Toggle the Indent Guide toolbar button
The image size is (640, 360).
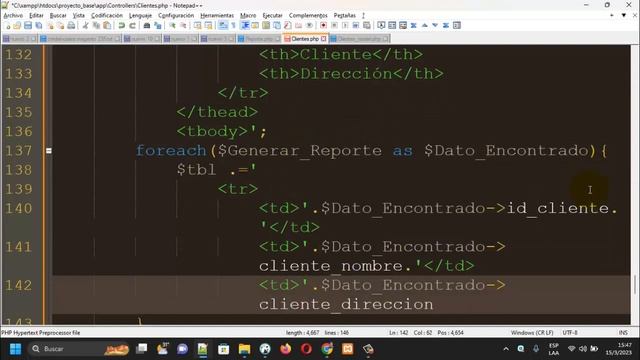point(245,25)
